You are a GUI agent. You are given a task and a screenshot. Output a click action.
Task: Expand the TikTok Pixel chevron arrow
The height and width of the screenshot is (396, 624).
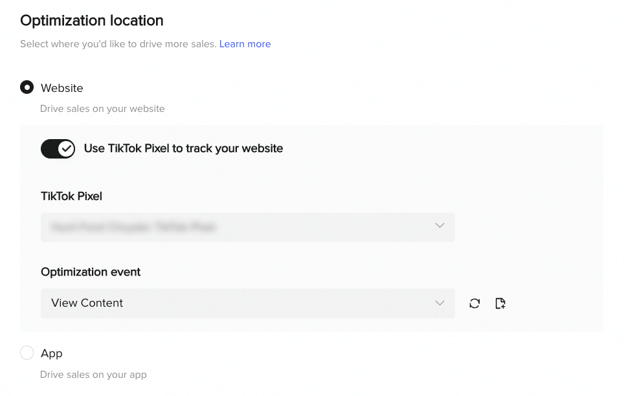(x=440, y=226)
